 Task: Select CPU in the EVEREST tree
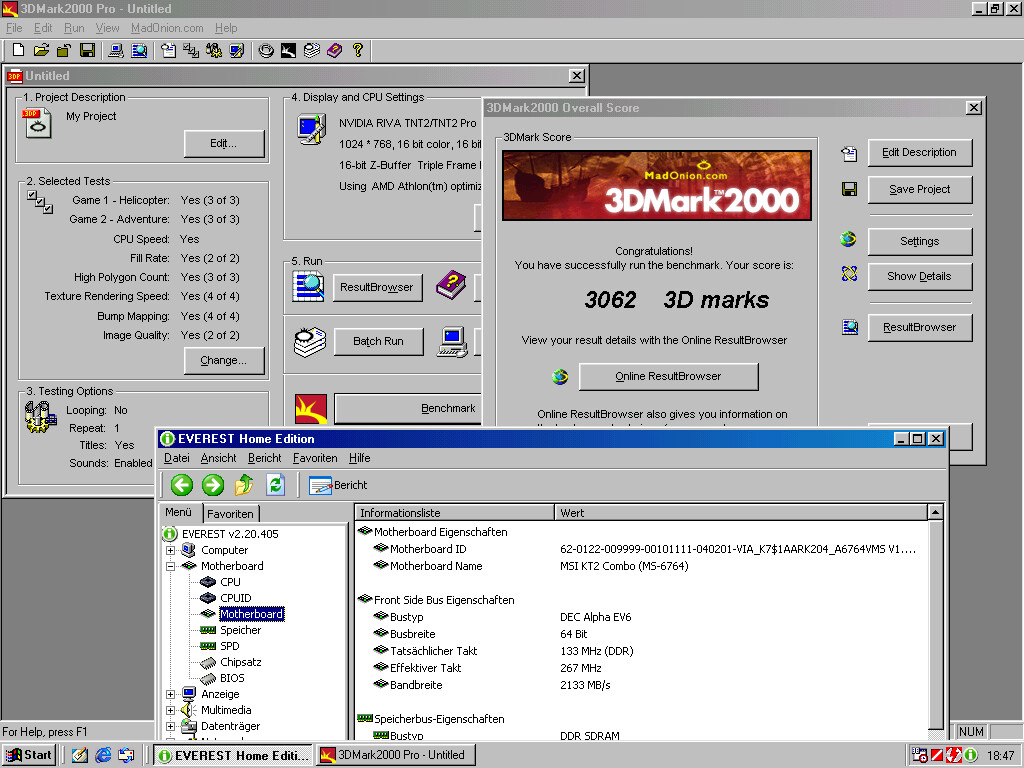click(230, 582)
